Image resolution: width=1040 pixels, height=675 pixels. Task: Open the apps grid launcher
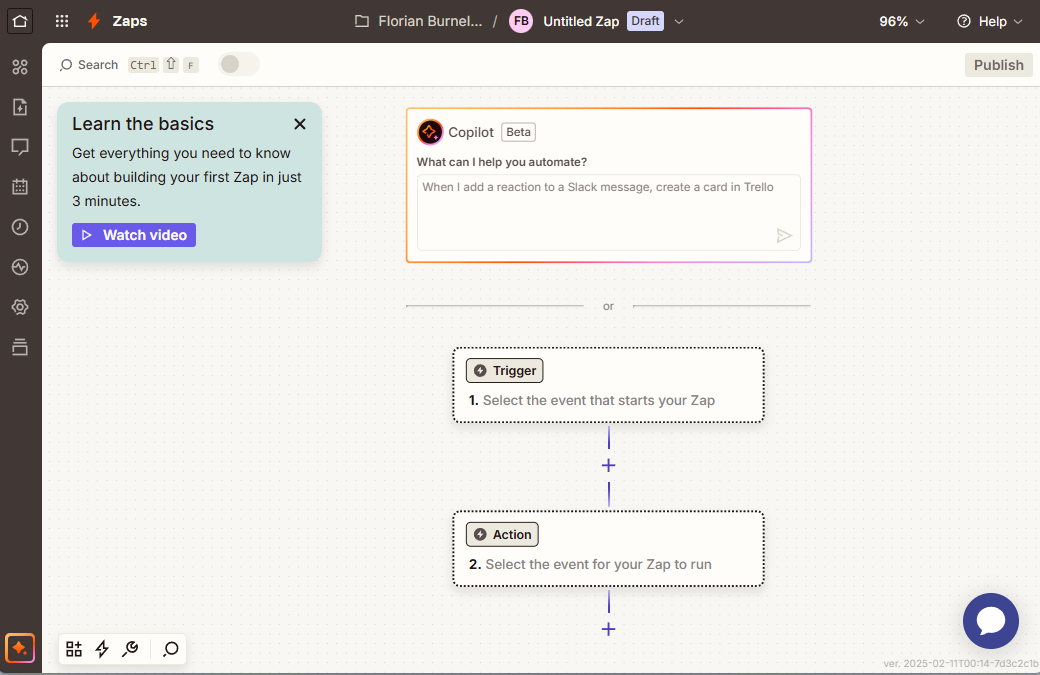62,21
